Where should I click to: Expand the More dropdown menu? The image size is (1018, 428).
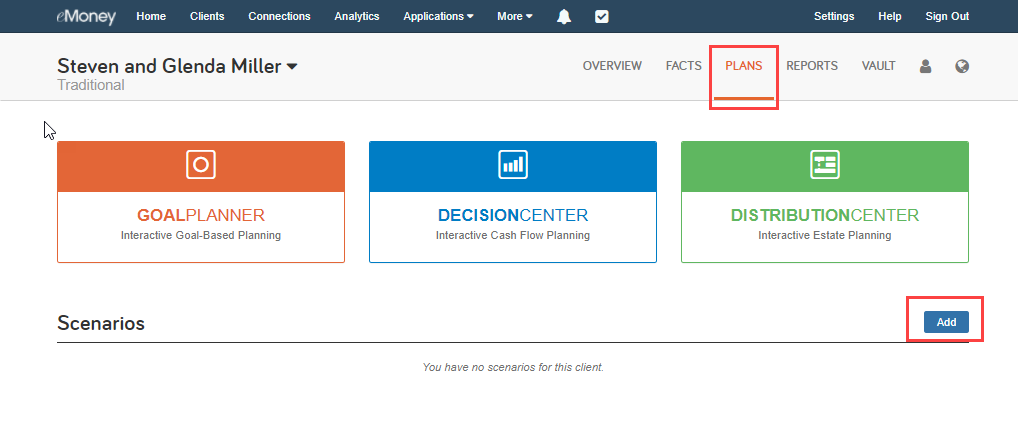[515, 16]
